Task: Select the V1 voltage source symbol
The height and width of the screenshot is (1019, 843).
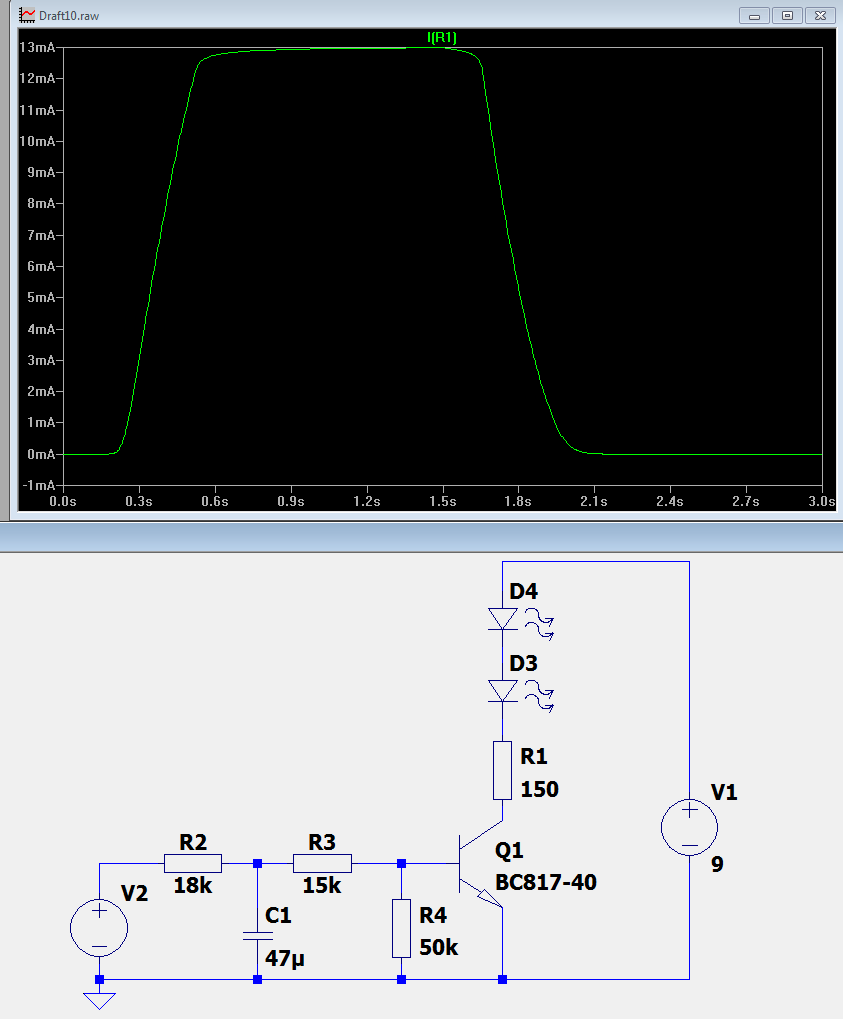Action: coord(689,827)
